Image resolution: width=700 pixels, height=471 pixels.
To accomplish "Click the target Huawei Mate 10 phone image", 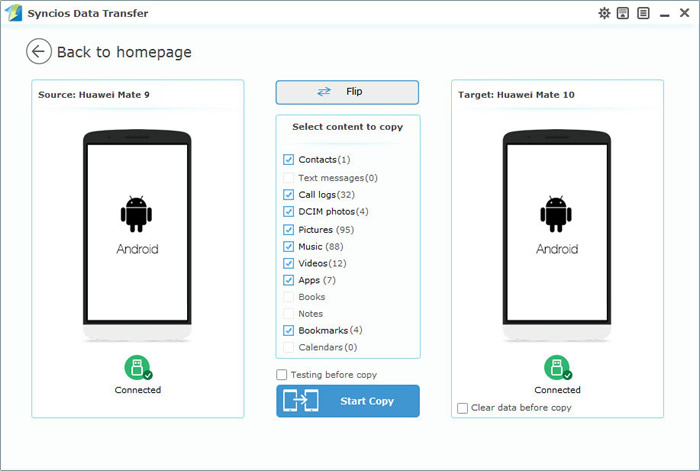I will coord(557,236).
